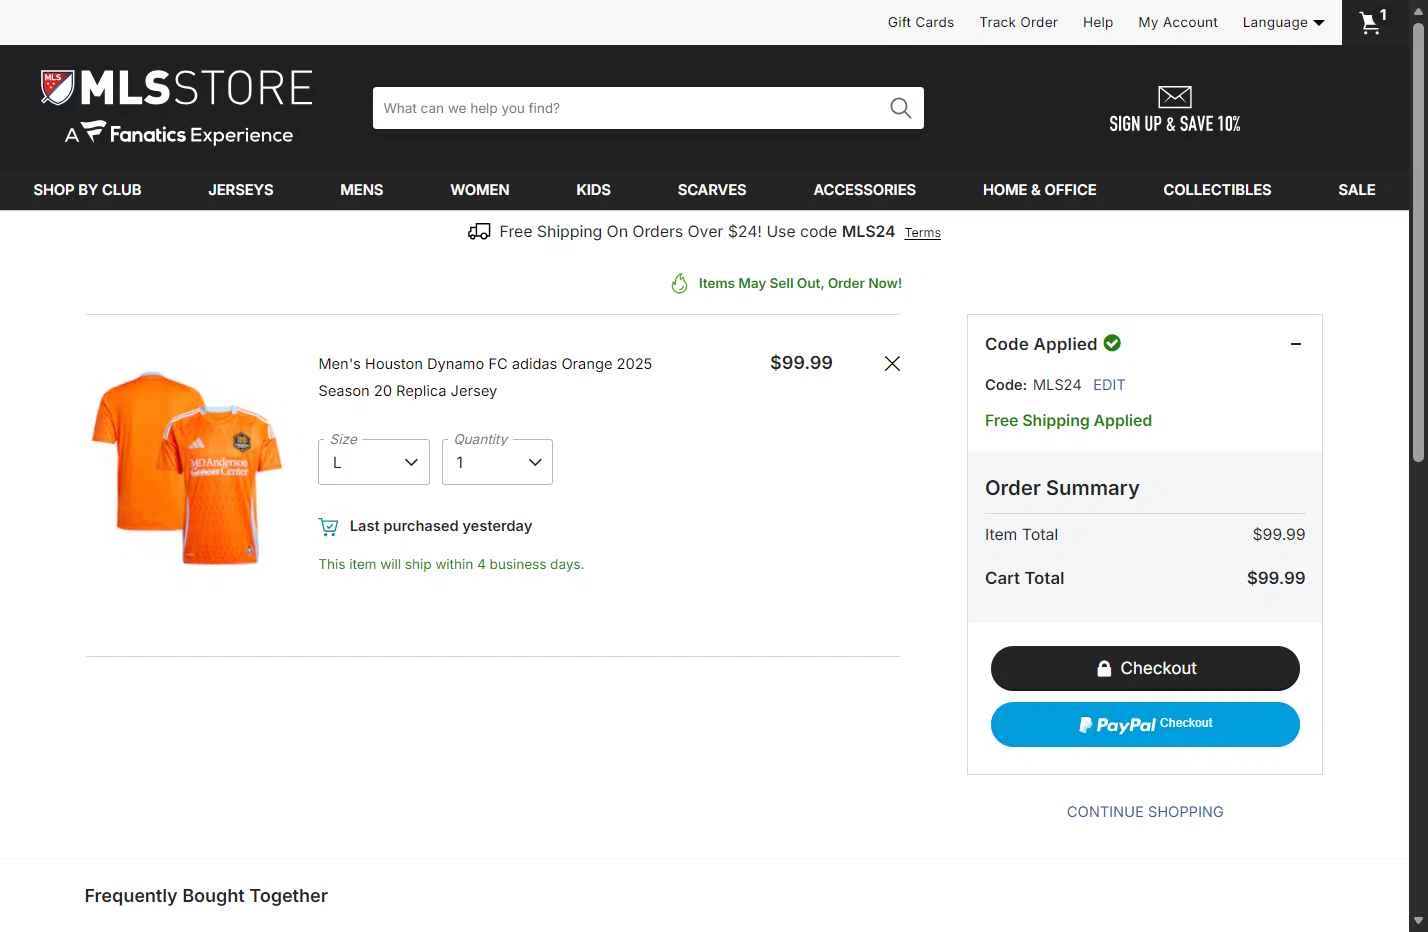Image resolution: width=1428 pixels, height=932 pixels.
Task: Click the Fanatics Experience logo text
Action: (179, 134)
